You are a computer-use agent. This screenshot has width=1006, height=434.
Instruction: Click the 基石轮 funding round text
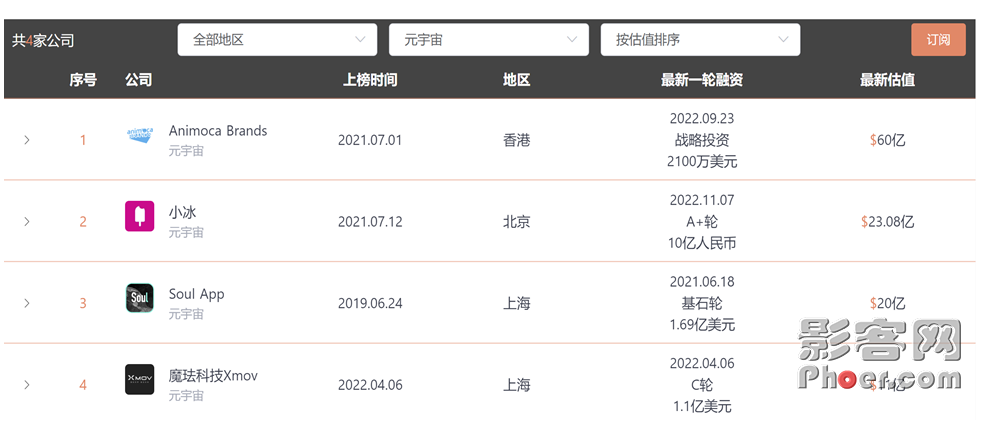[x=702, y=303]
